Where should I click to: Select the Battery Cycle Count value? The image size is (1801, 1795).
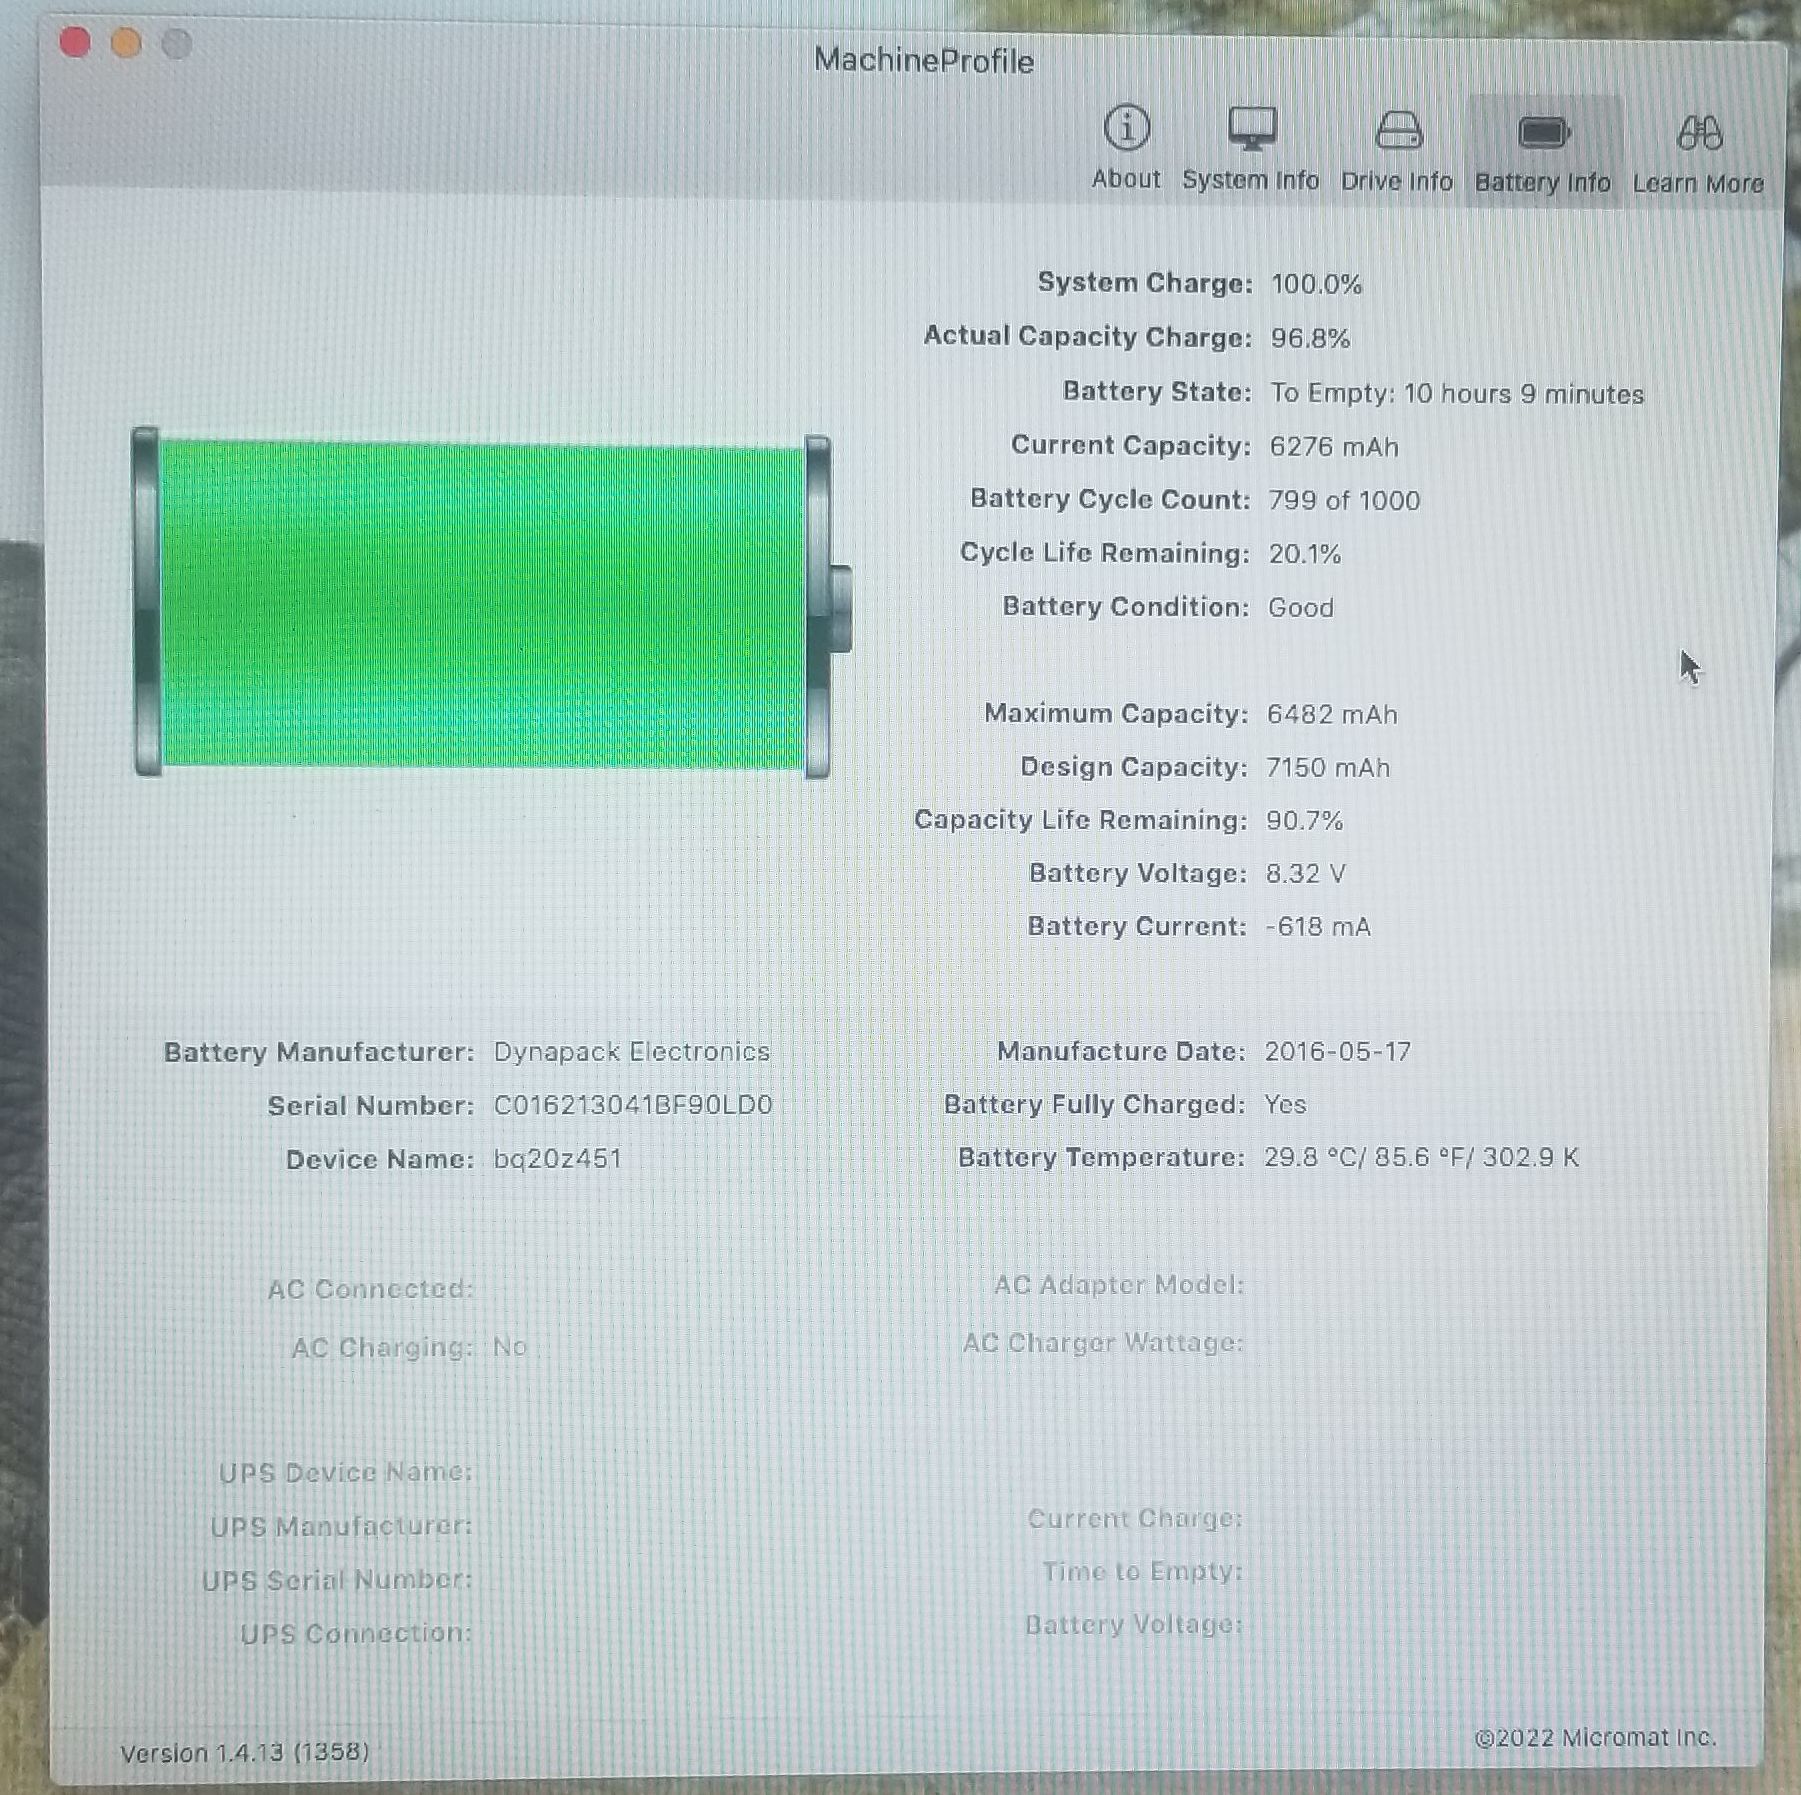pyautogui.click(x=1343, y=500)
